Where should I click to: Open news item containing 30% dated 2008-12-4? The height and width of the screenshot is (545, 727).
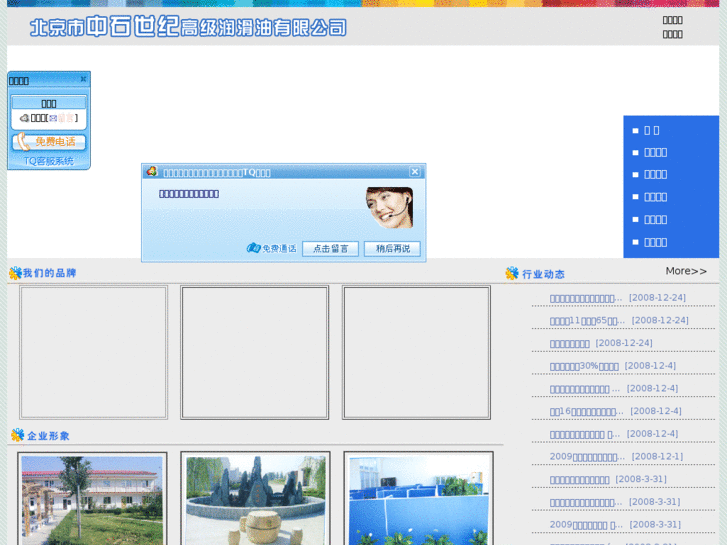584,366
